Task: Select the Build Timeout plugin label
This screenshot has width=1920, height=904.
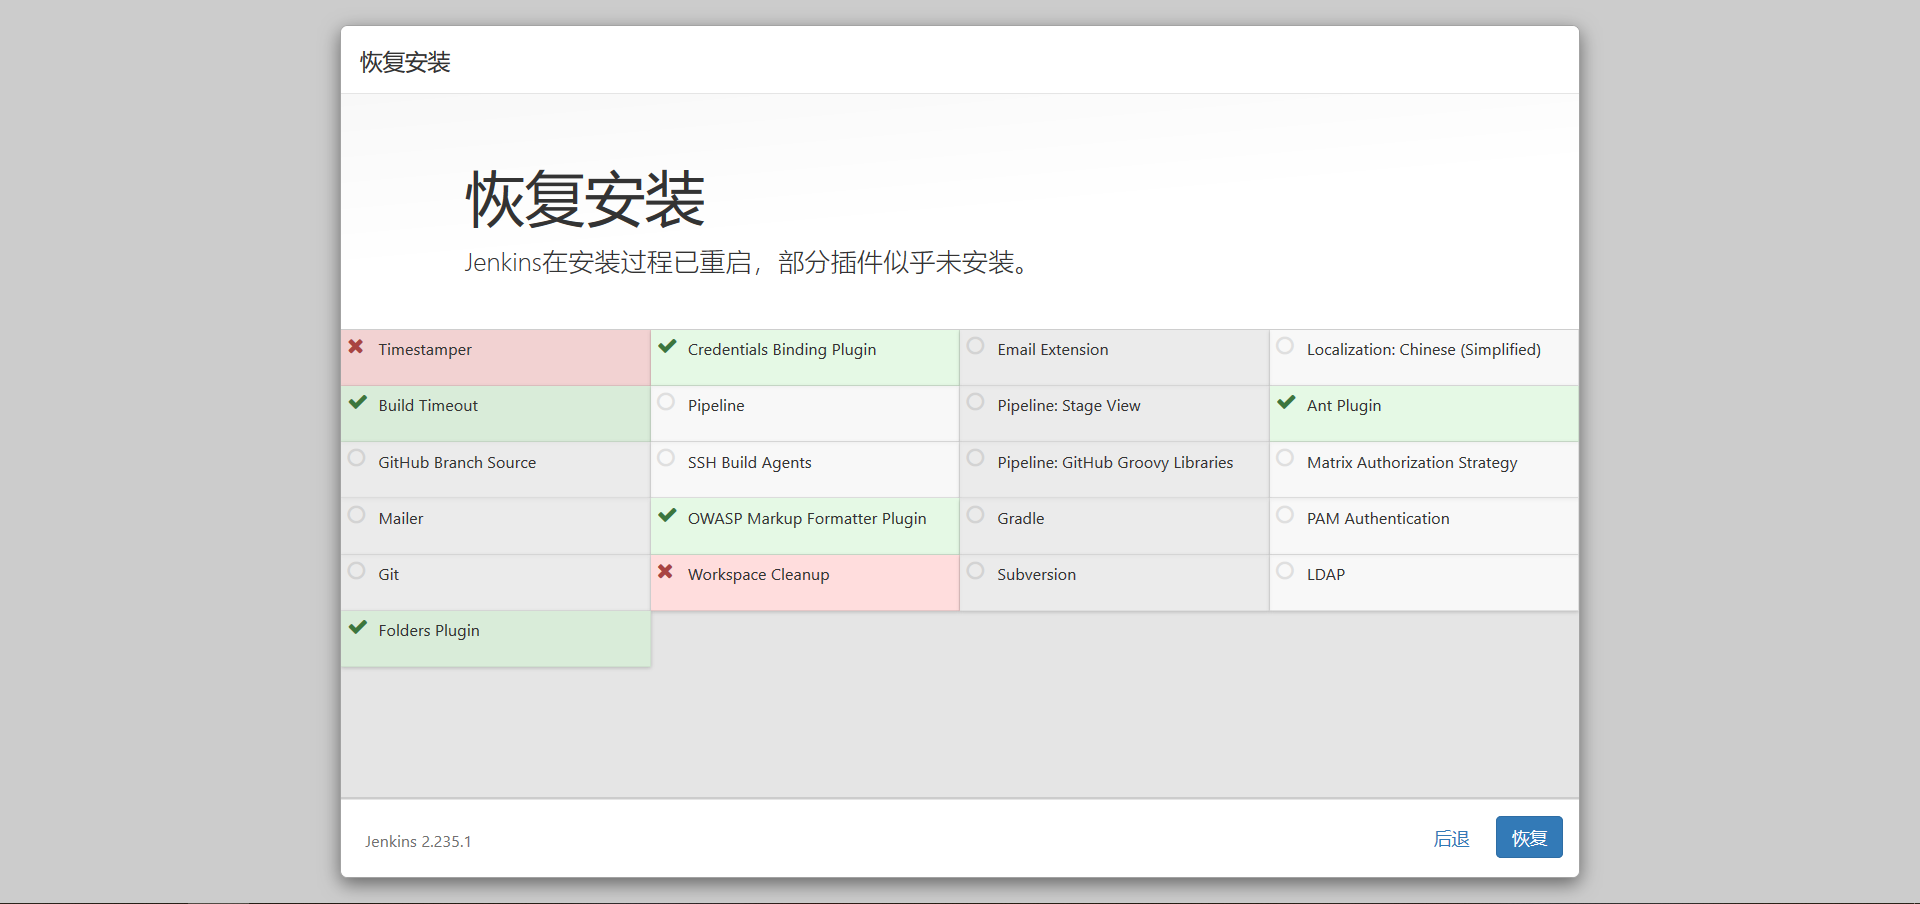Action: click(428, 406)
